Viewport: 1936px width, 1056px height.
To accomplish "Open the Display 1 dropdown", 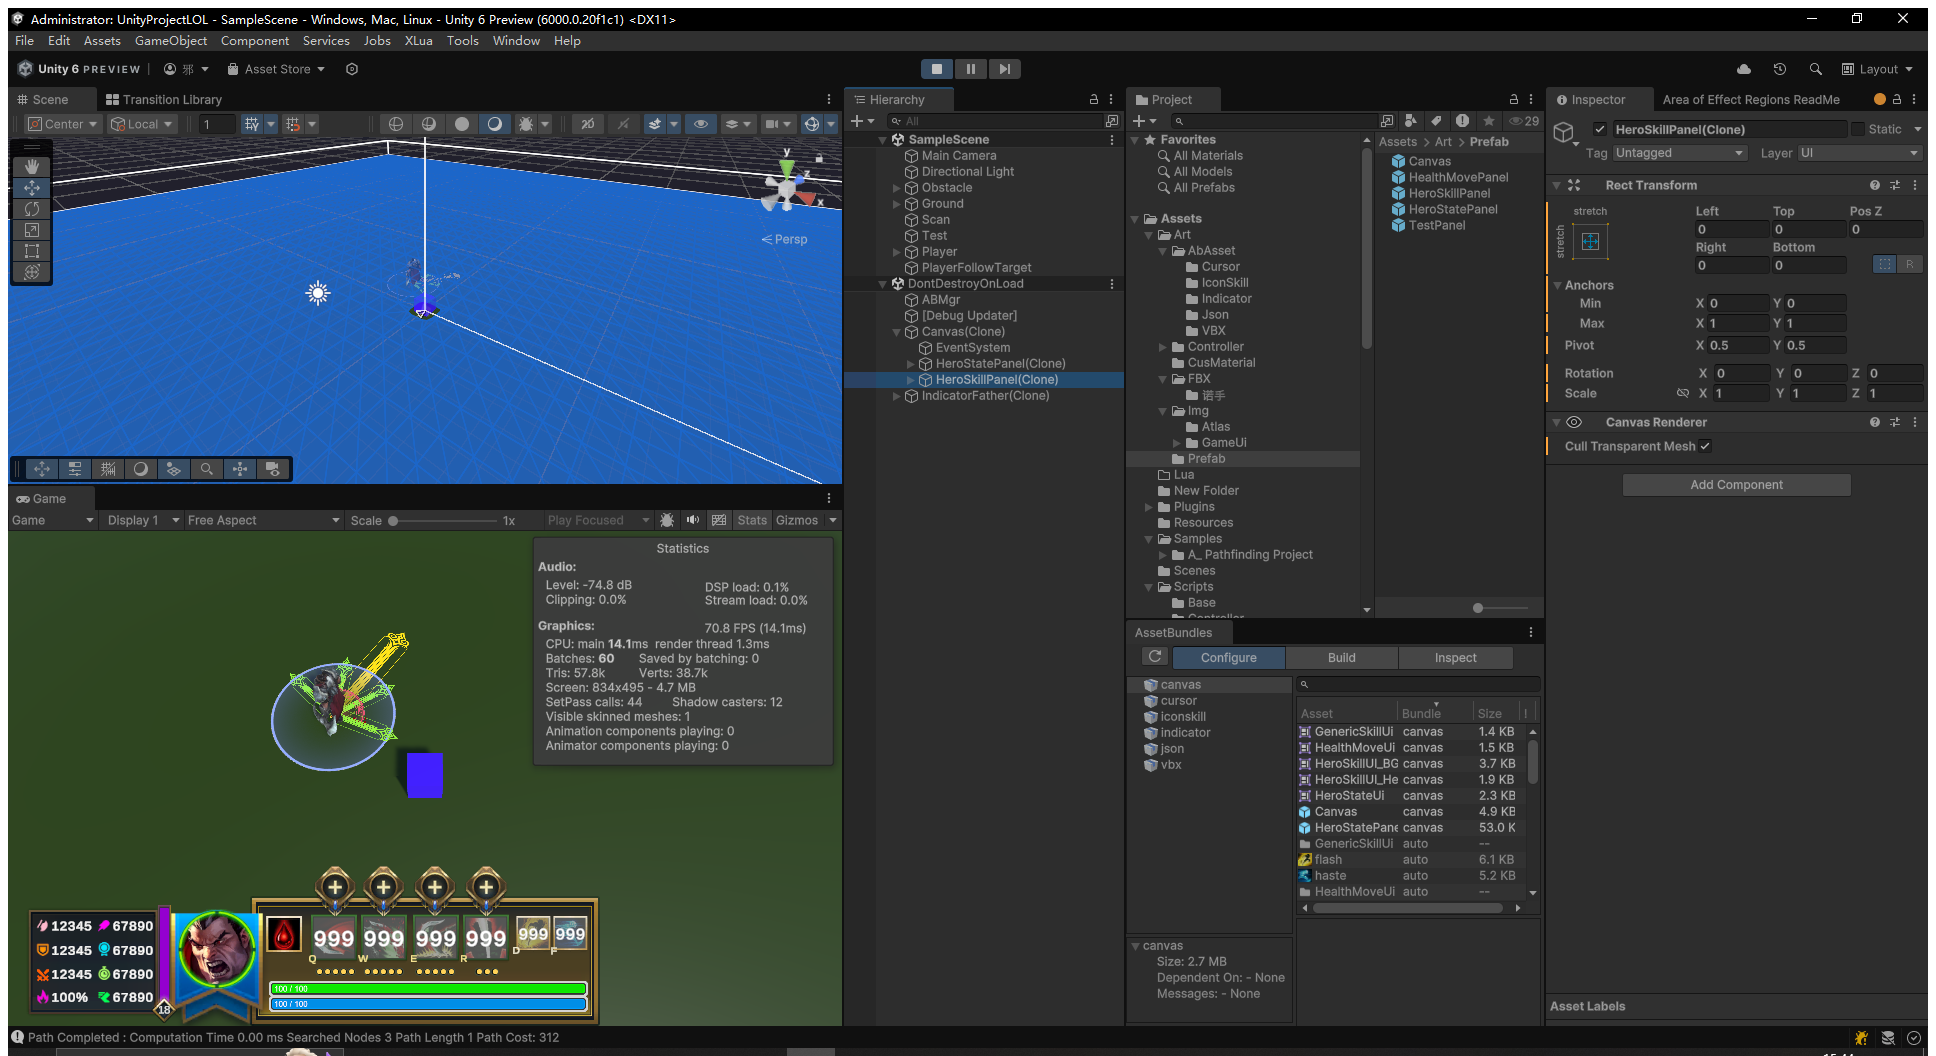I will (x=143, y=520).
